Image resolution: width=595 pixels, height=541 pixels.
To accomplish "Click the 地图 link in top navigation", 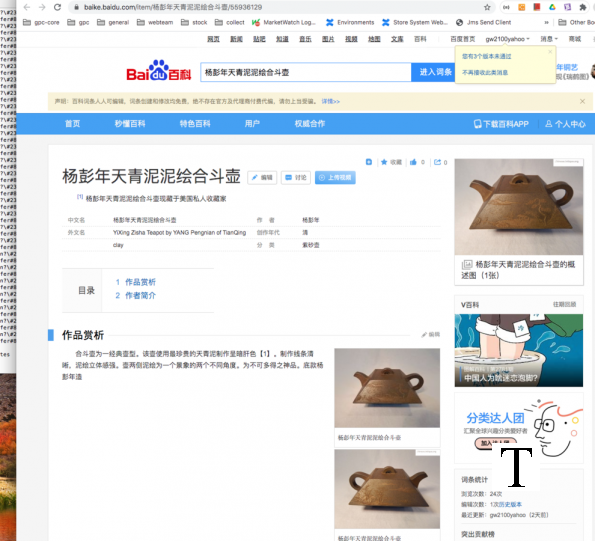I will coord(374,39).
